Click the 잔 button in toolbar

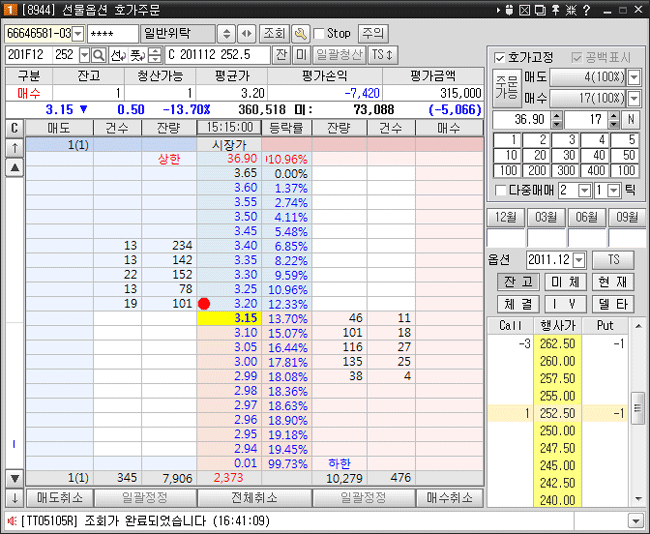tap(281, 55)
